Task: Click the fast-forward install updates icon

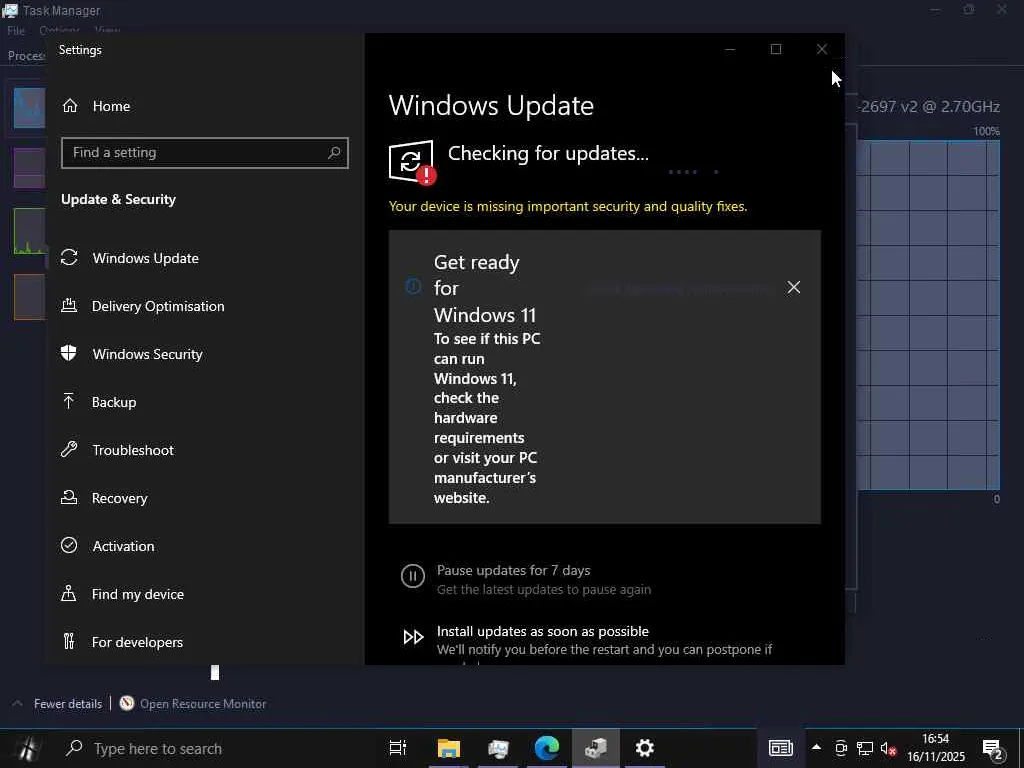Action: [x=413, y=637]
